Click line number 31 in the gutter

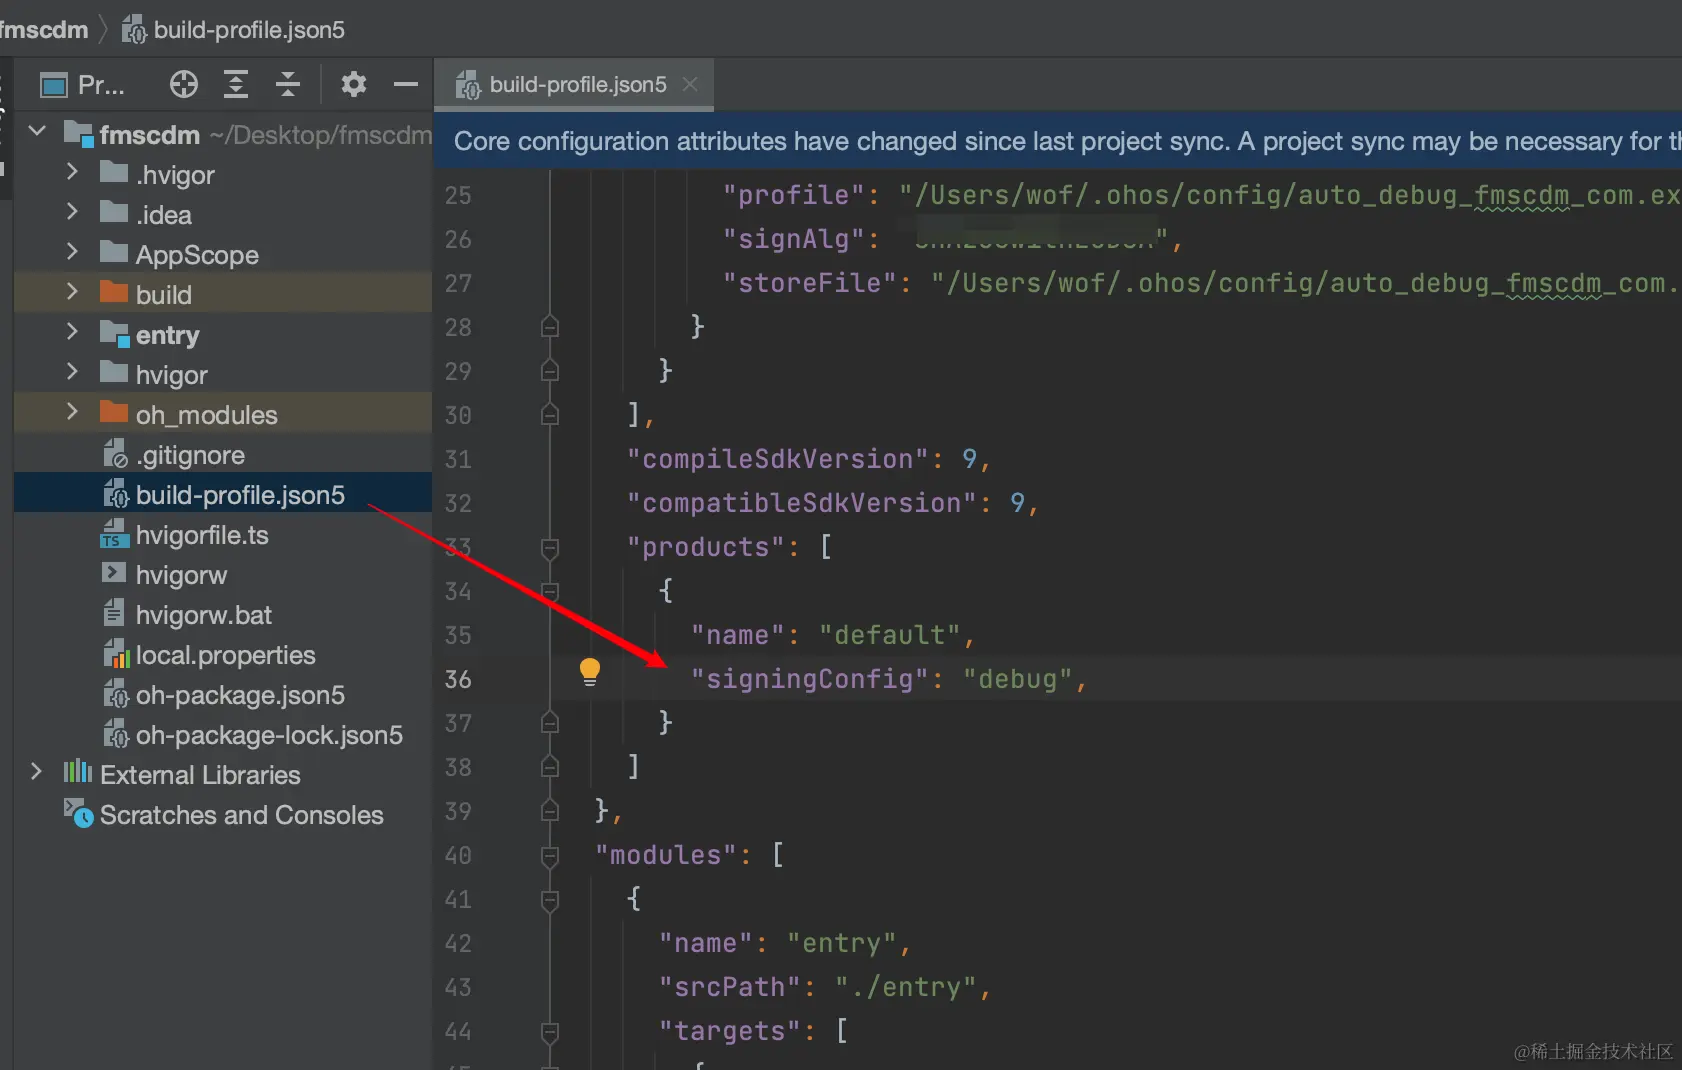(458, 459)
